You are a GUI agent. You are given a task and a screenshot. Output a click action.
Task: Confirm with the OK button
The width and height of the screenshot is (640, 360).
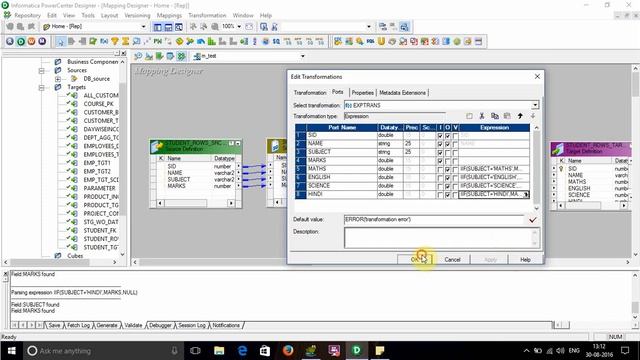click(x=414, y=260)
